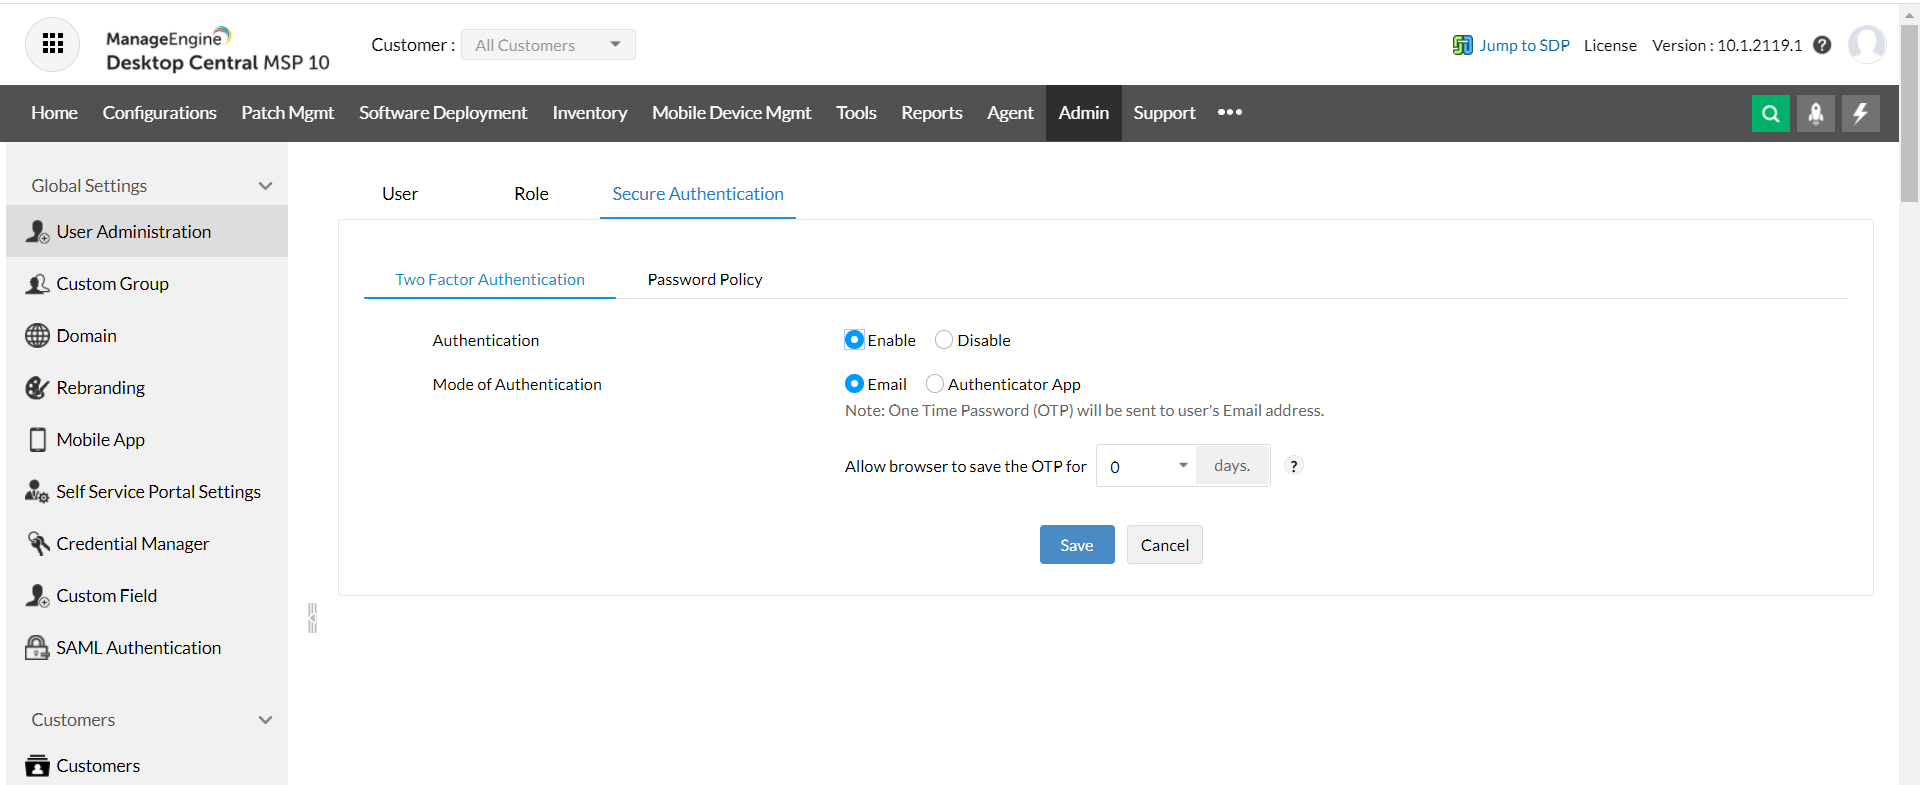Click the Domain globe icon
Image resolution: width=1920 pixels, height=785 pixels.
click(x=37, y=336)
